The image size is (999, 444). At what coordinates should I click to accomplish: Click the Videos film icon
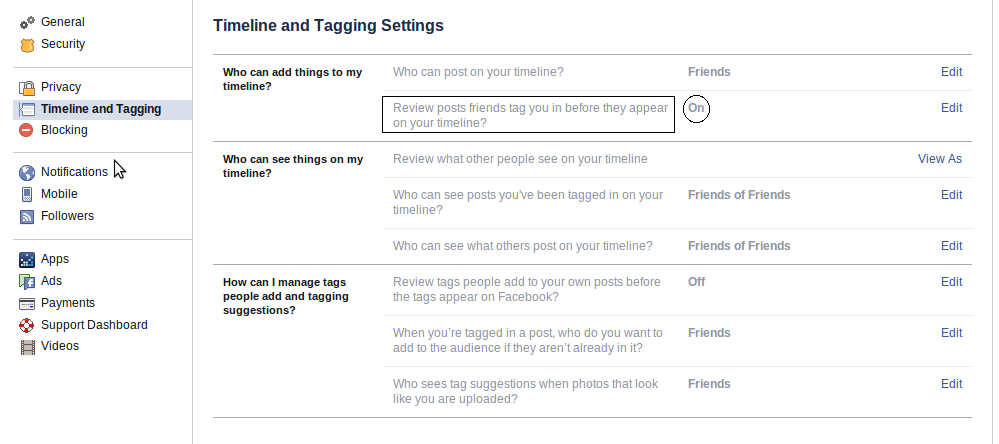pyautogui.click(x=27, y=347)
